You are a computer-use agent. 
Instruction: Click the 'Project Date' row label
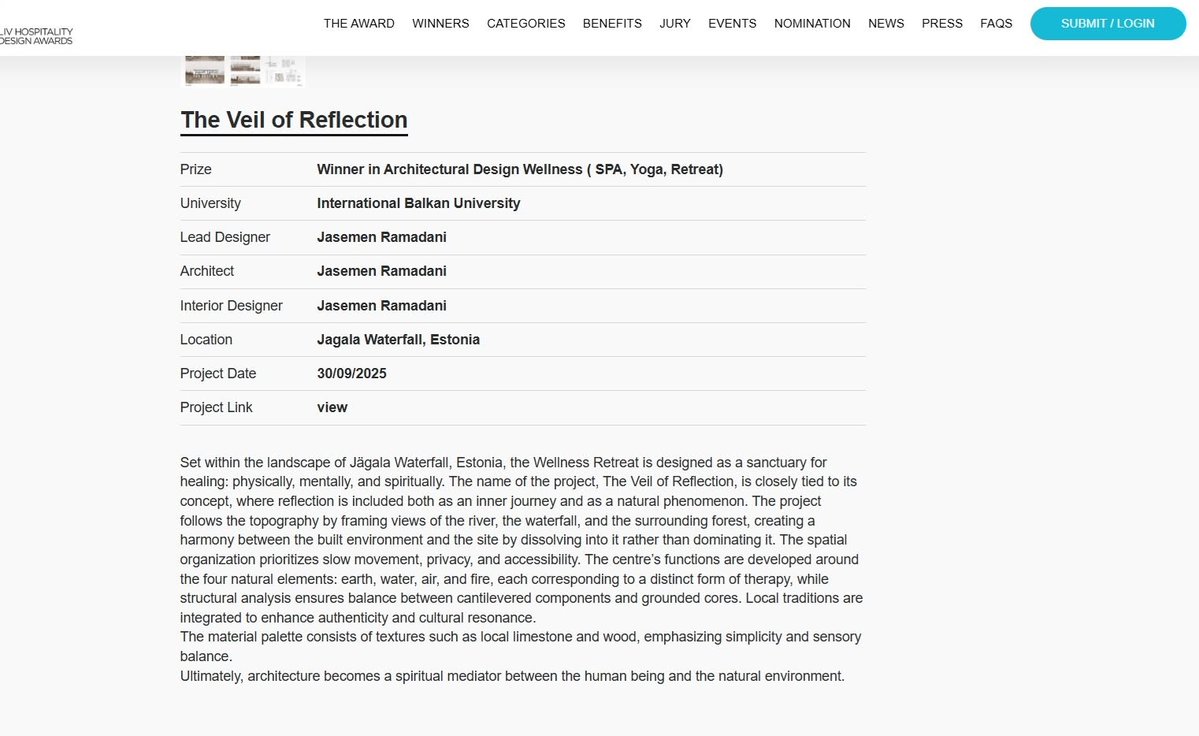(x=218, y=374)
